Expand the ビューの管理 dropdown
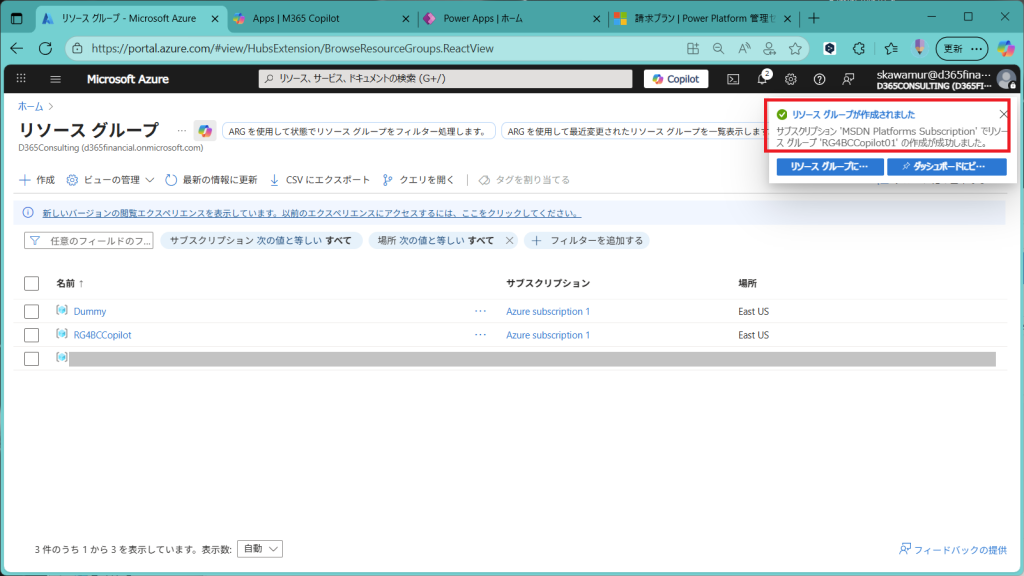The image size is (1024, 576). pos(110,180)
